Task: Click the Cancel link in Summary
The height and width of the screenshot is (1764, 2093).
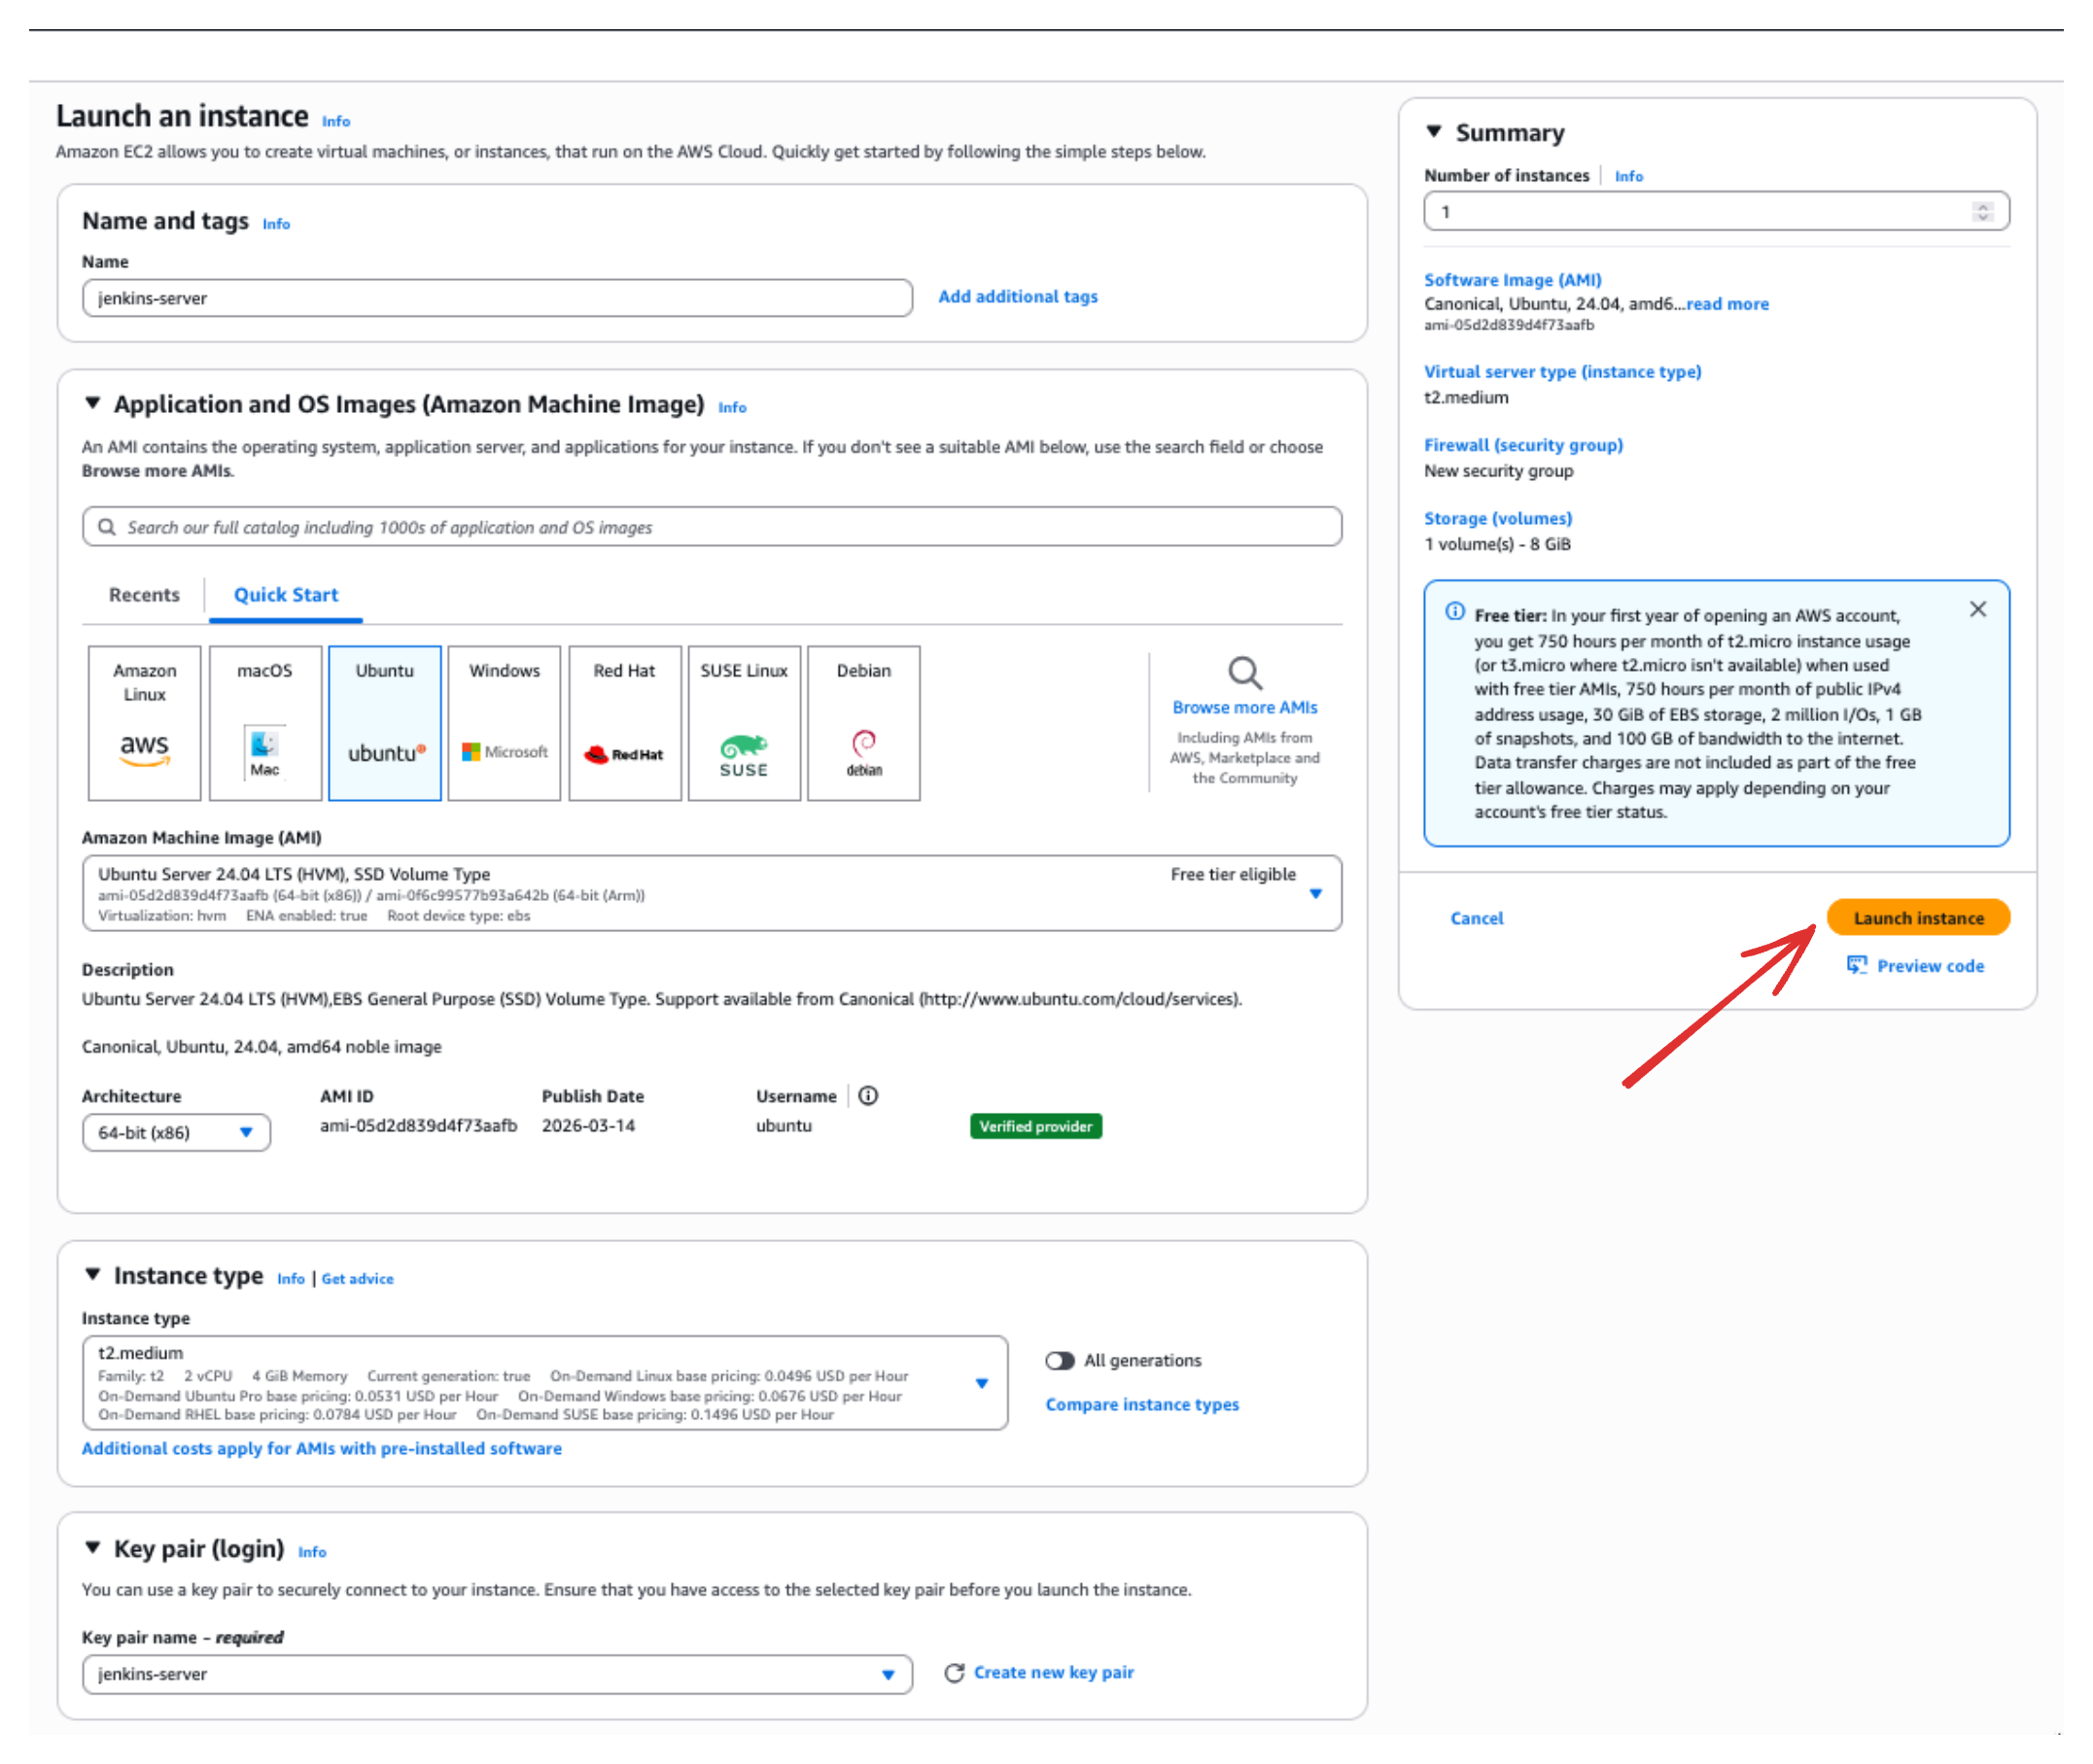Action: pos(1477,919)
